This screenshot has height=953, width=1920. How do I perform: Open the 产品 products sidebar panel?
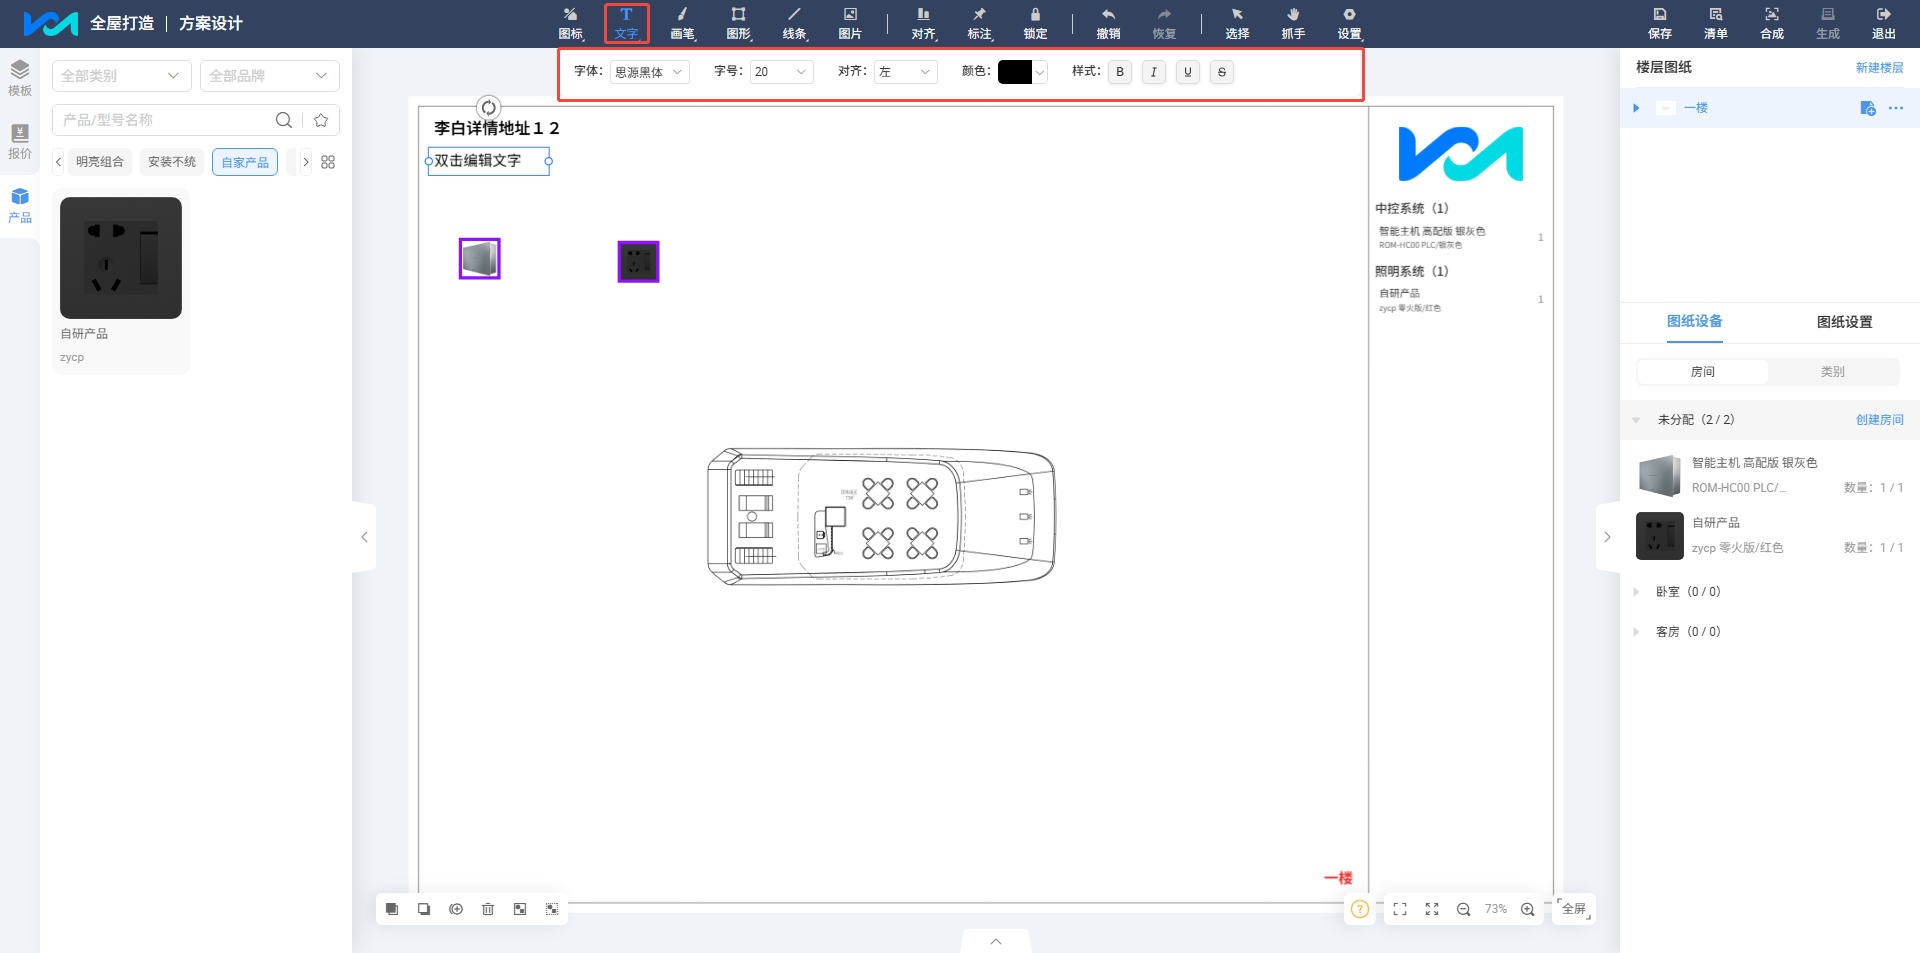click(20, 205)
